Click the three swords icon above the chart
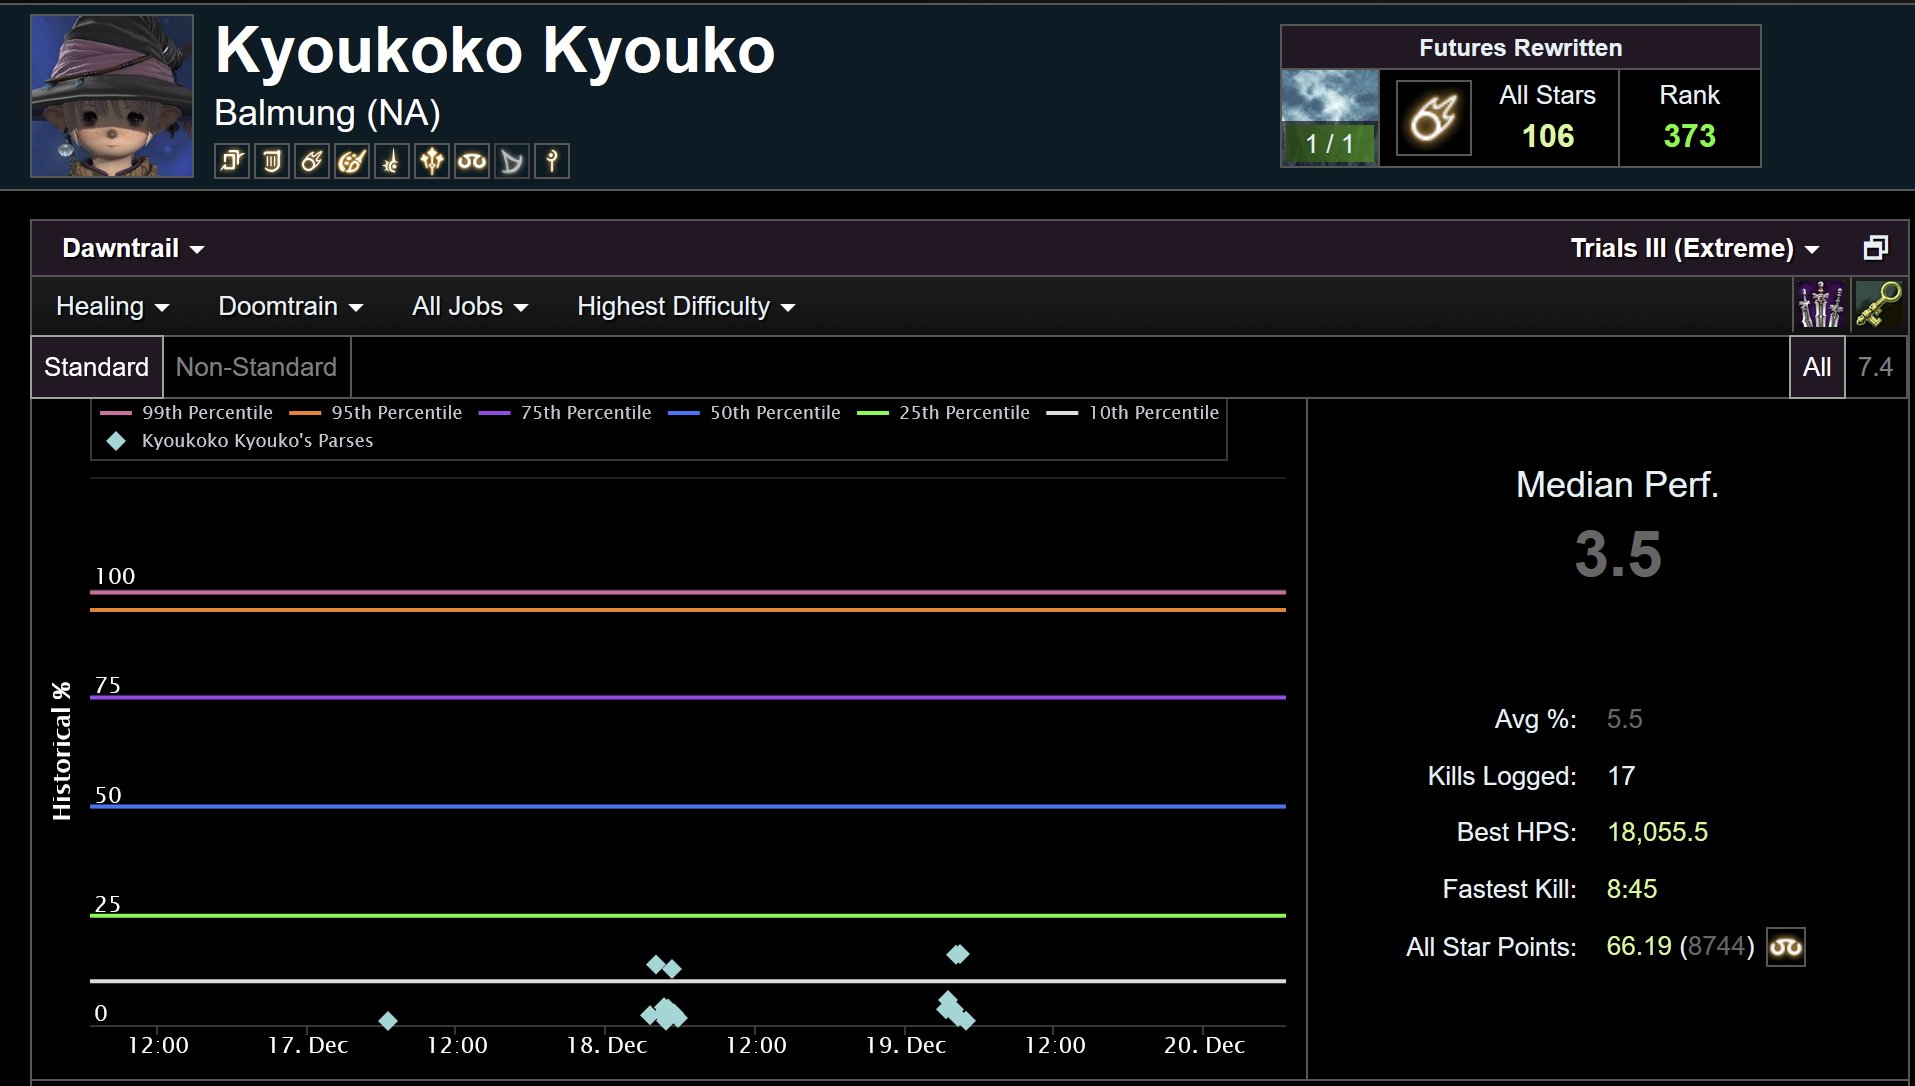 pos(1821,305)
